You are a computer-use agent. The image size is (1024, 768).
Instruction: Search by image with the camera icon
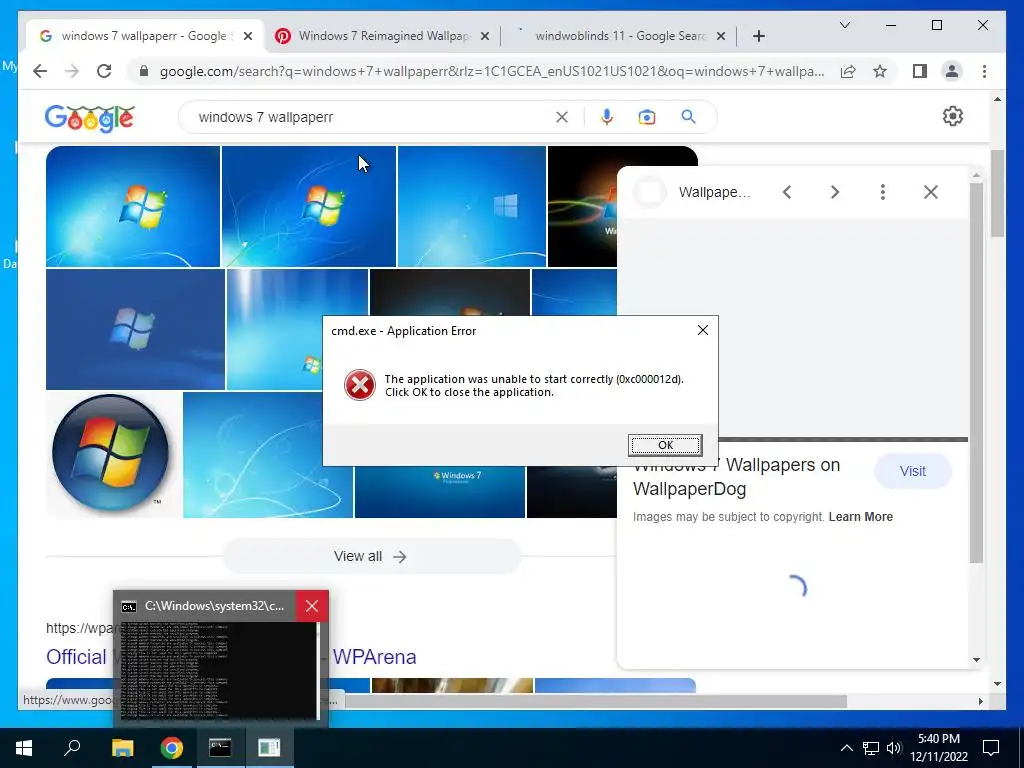(x=647, y=118)
